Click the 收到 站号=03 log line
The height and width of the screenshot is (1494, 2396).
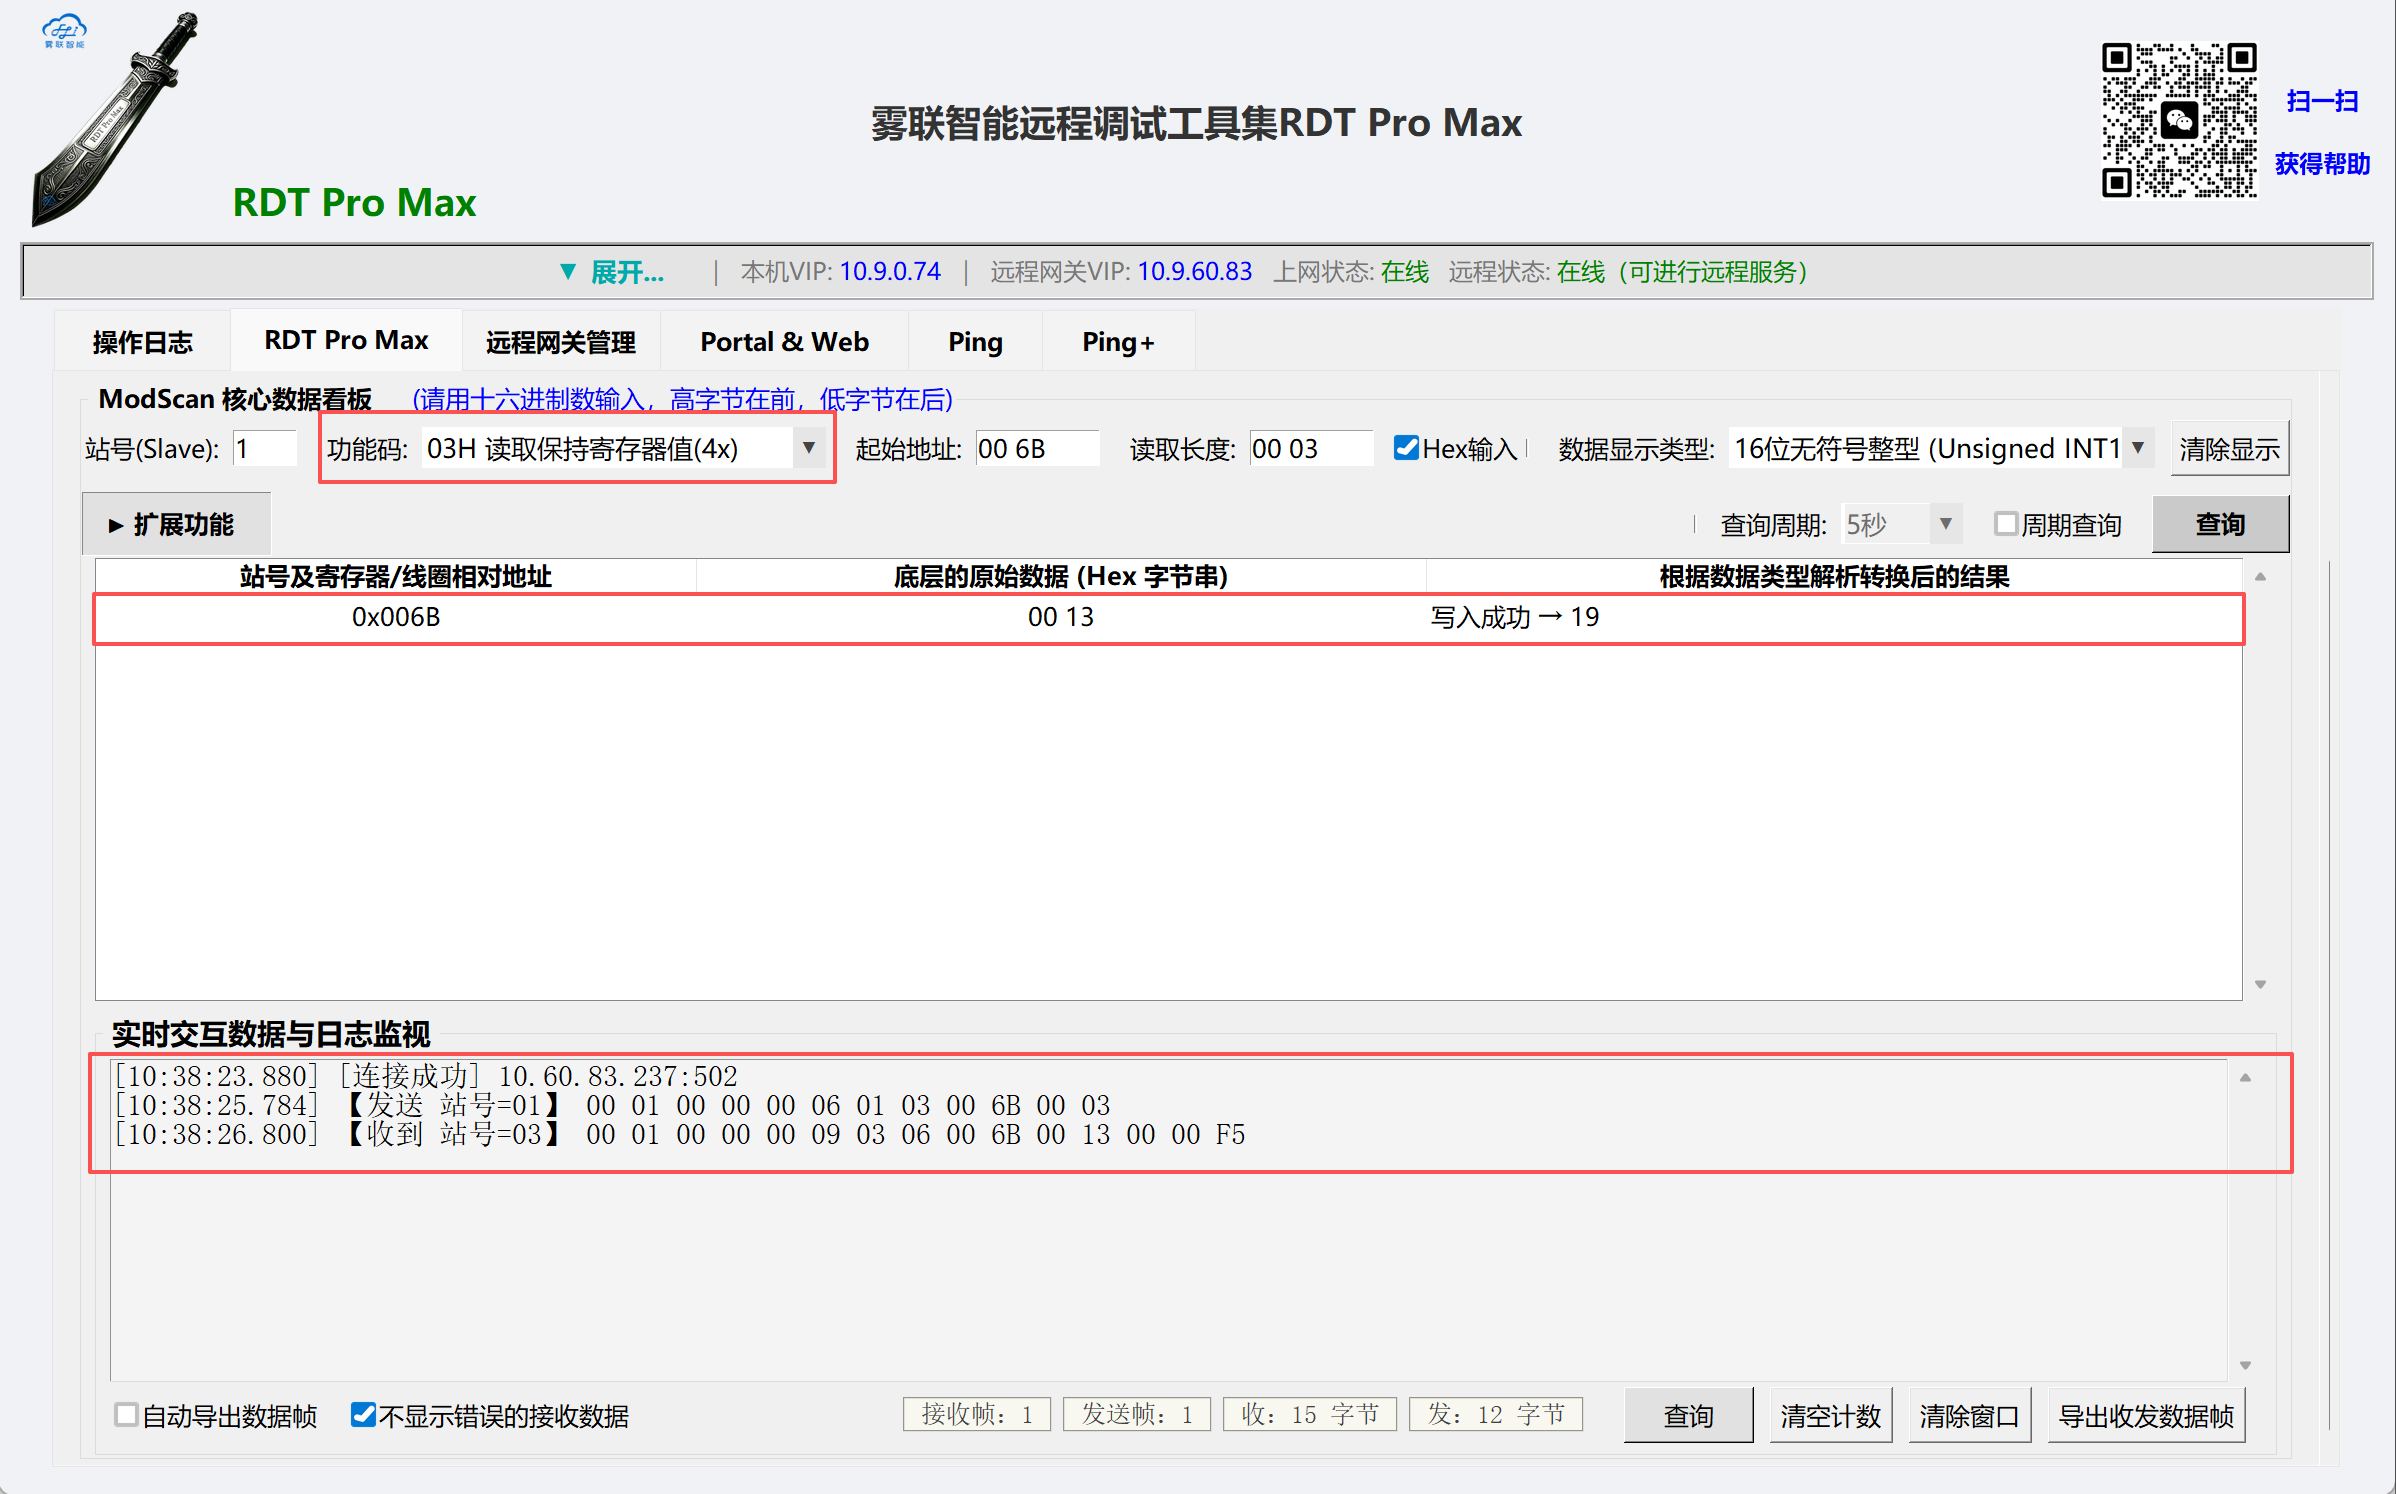(x=680, y=1135)
